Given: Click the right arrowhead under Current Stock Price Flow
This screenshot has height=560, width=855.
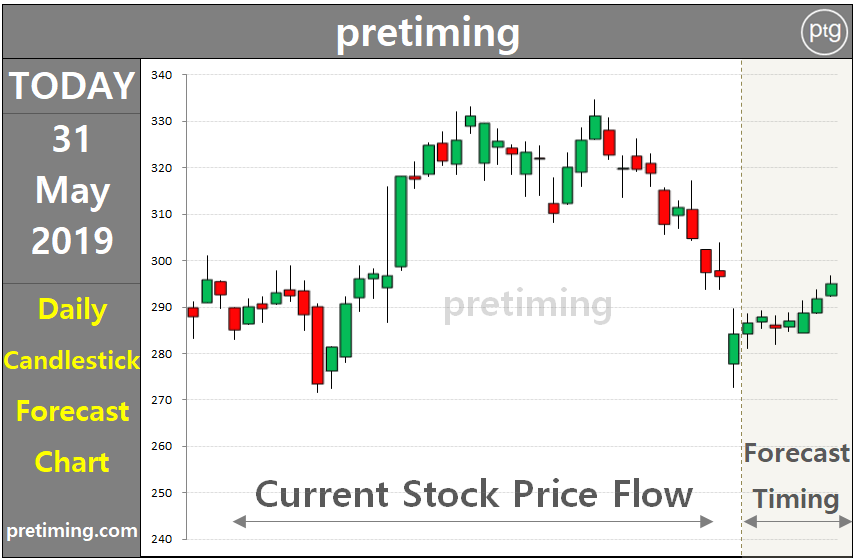Looking at the screenshot, I should (708, 521).
